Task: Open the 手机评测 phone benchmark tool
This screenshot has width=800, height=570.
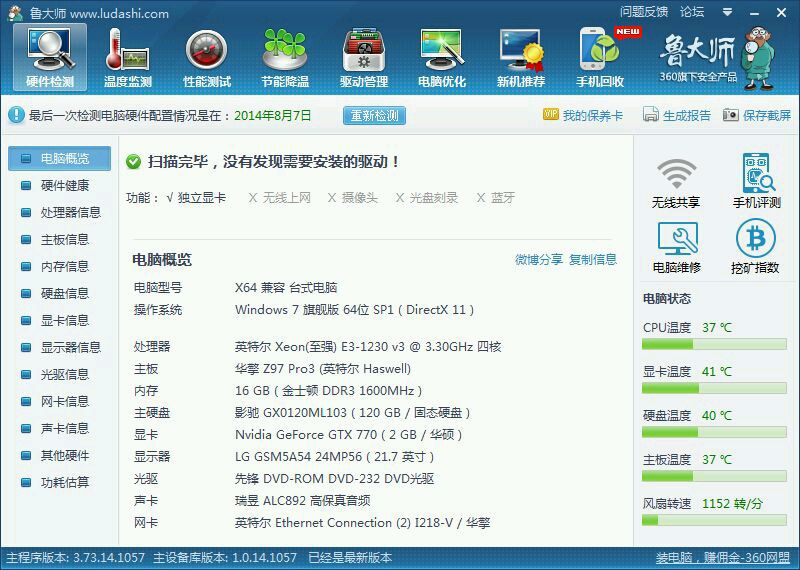Action: tap(757, 181)
